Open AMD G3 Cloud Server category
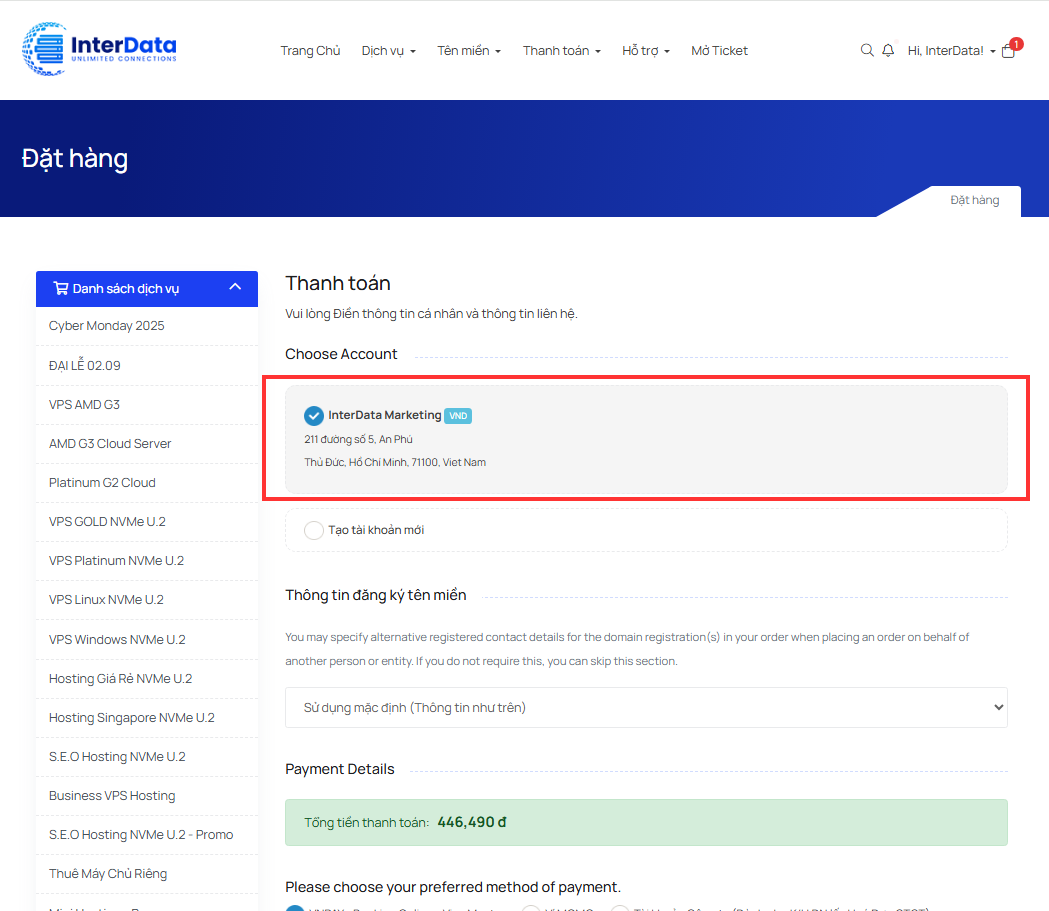 click(x=147, y=443)
